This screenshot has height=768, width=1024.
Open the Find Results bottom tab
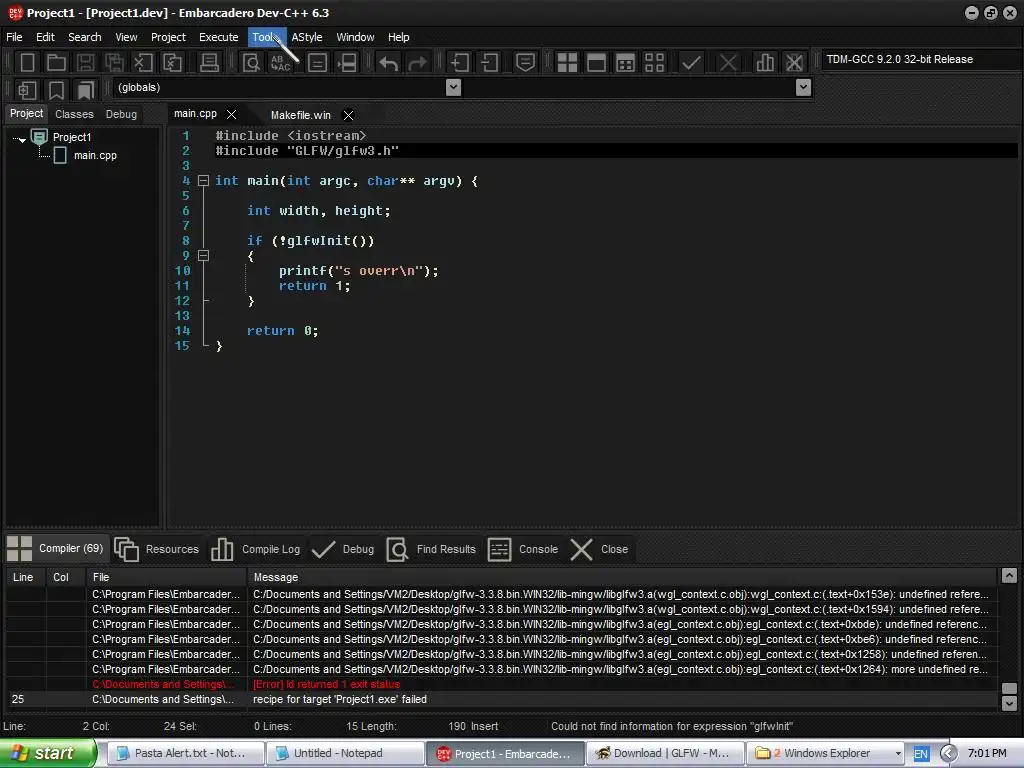pos(431,549)
